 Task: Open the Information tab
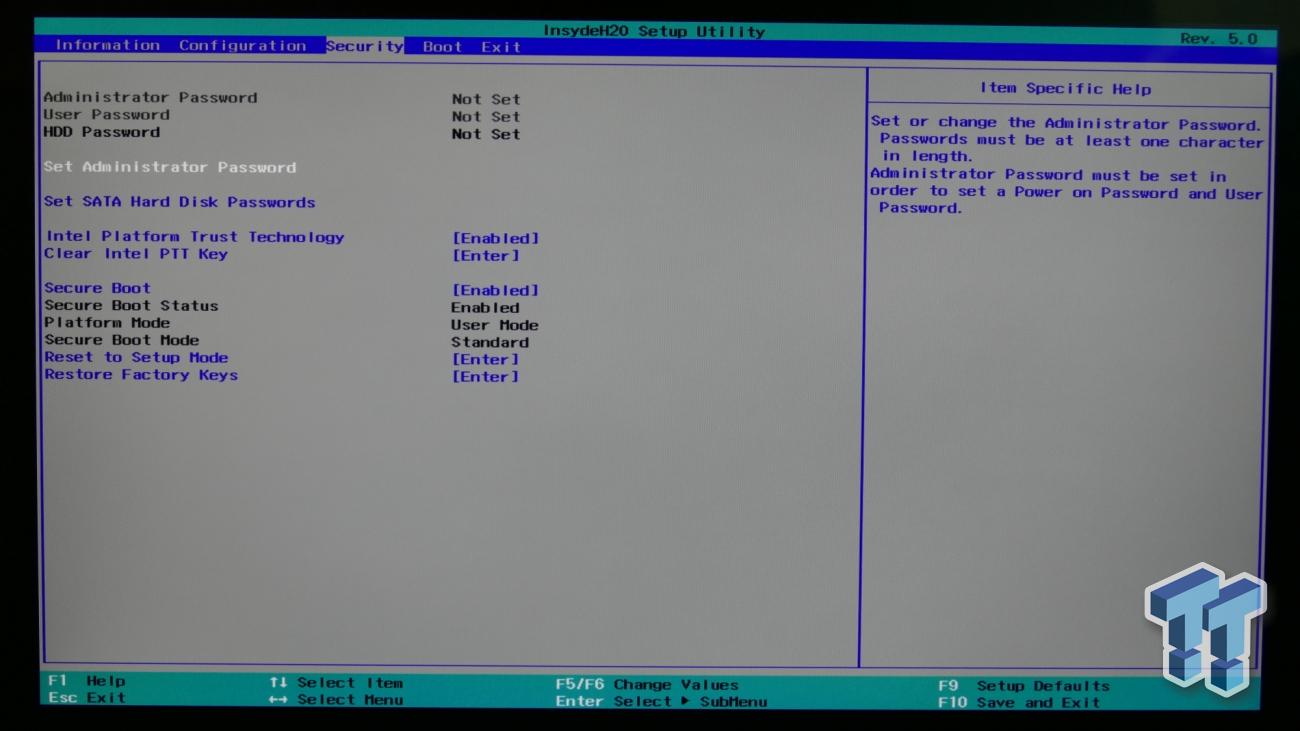[x=107, y=45]
